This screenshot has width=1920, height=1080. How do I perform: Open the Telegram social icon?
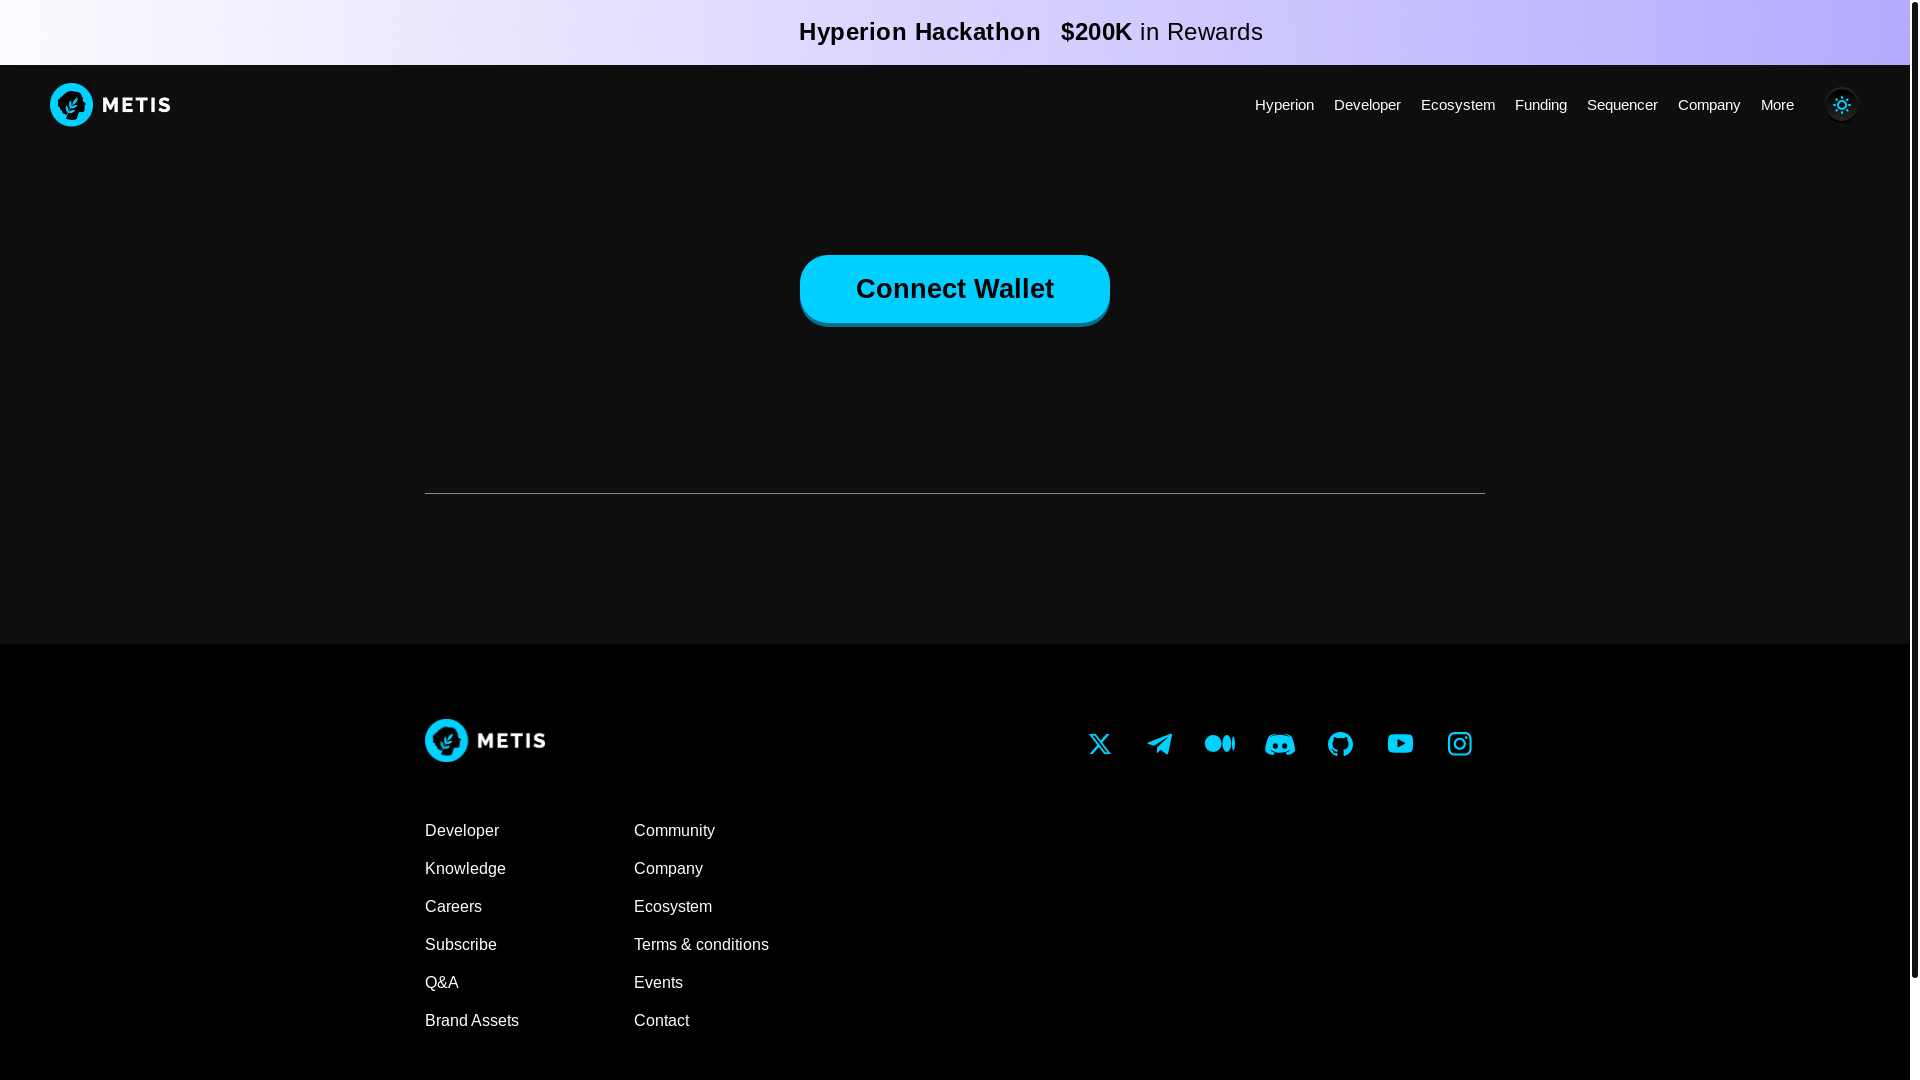click(1159, 744)
